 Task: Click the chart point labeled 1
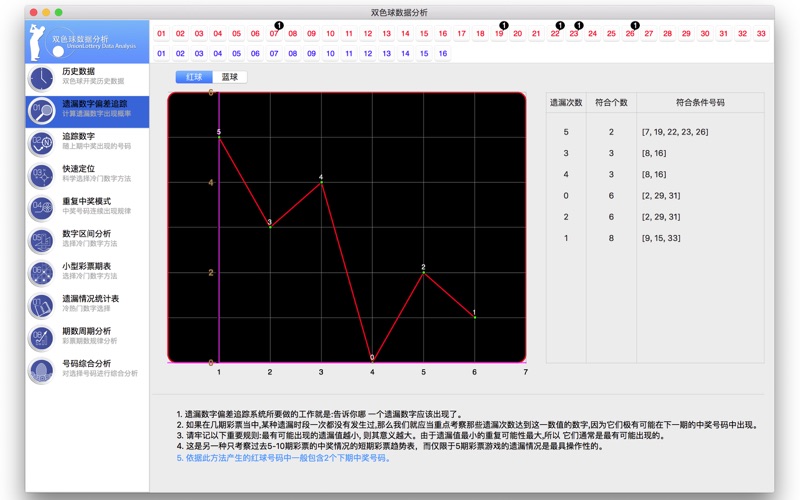pyautogui.click(x=474, y=317)
